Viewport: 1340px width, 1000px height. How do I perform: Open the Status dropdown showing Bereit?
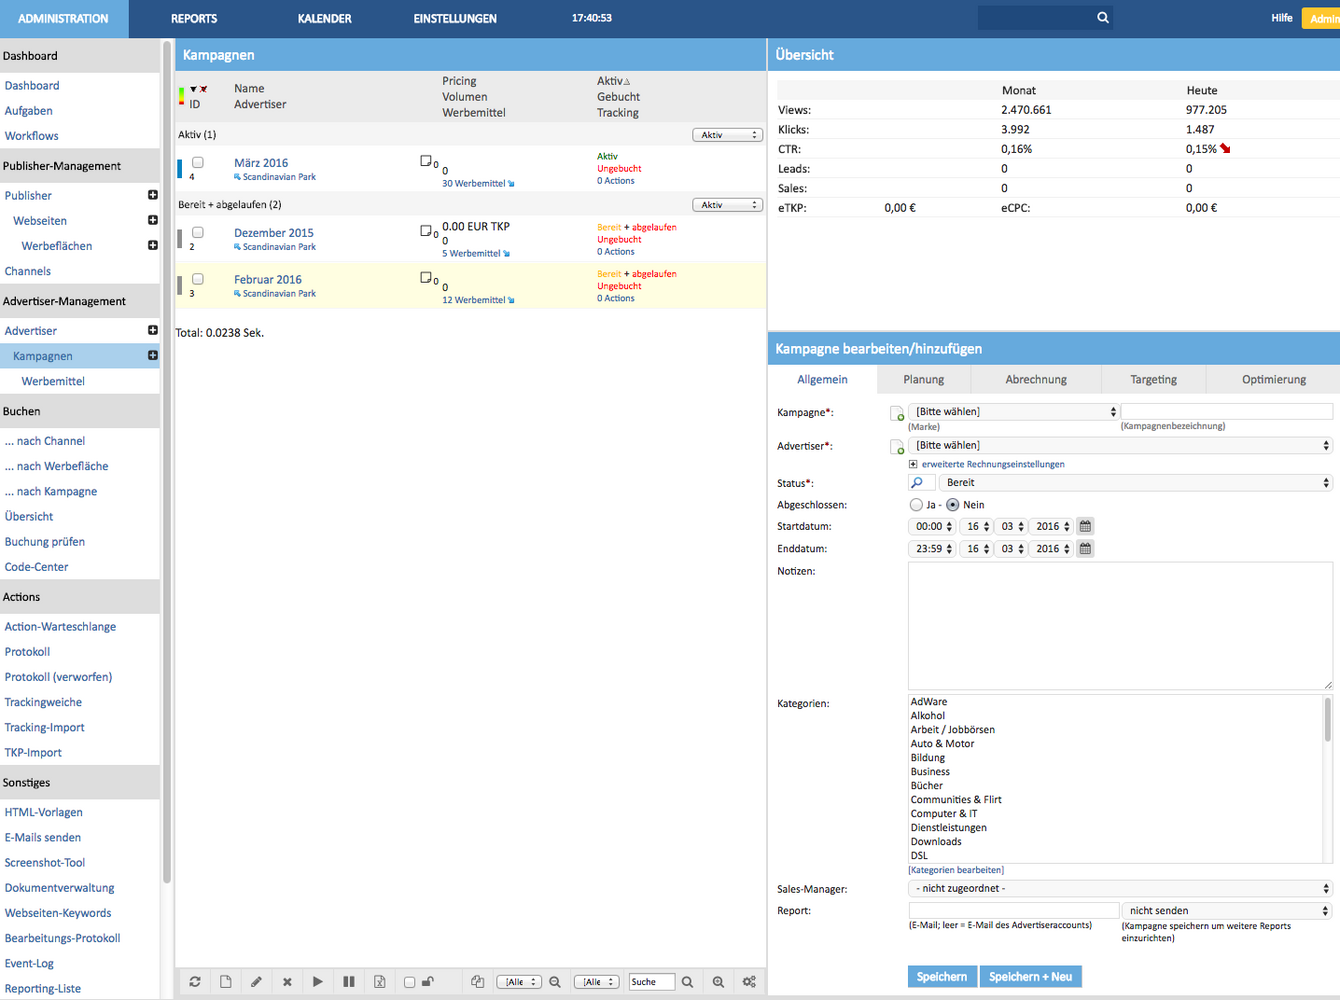click(x=1137, y=483)
